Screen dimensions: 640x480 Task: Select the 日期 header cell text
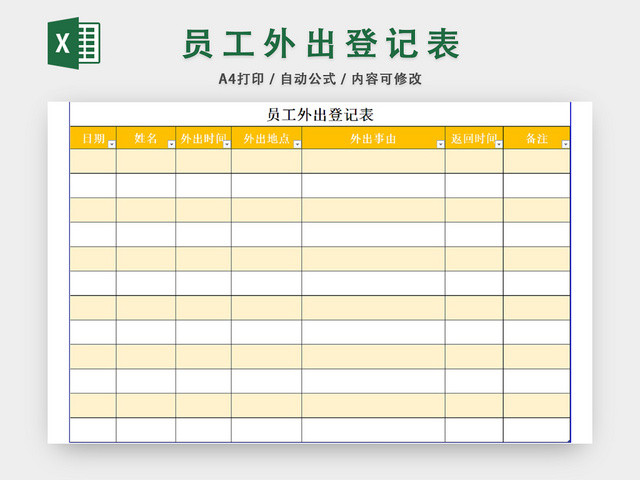[x=93, y=138]
